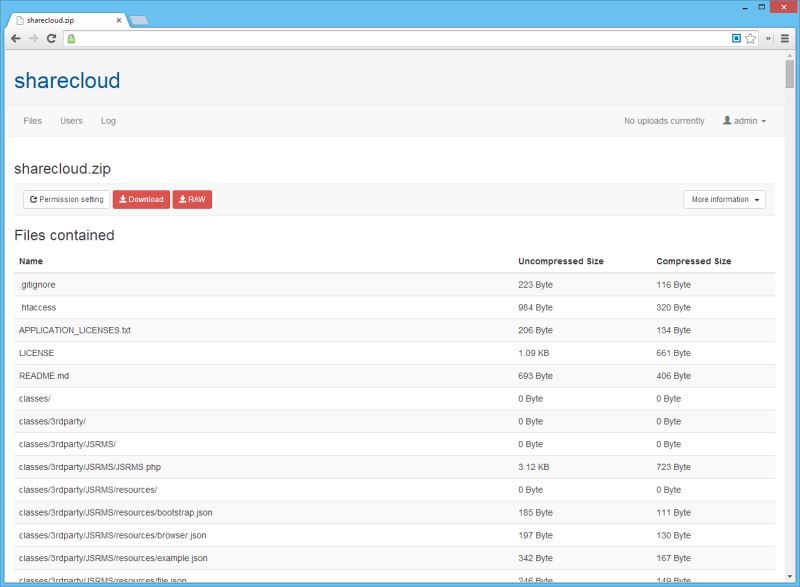Click the Compressed Size column header
This screenshot has width=800, height=587.
(693, 261)
